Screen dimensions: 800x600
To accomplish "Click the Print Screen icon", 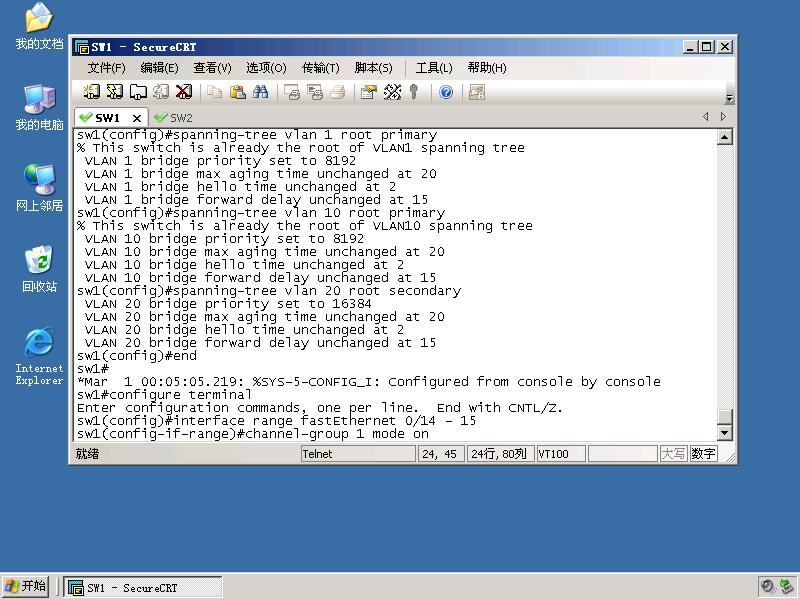I will coord(292,92).
